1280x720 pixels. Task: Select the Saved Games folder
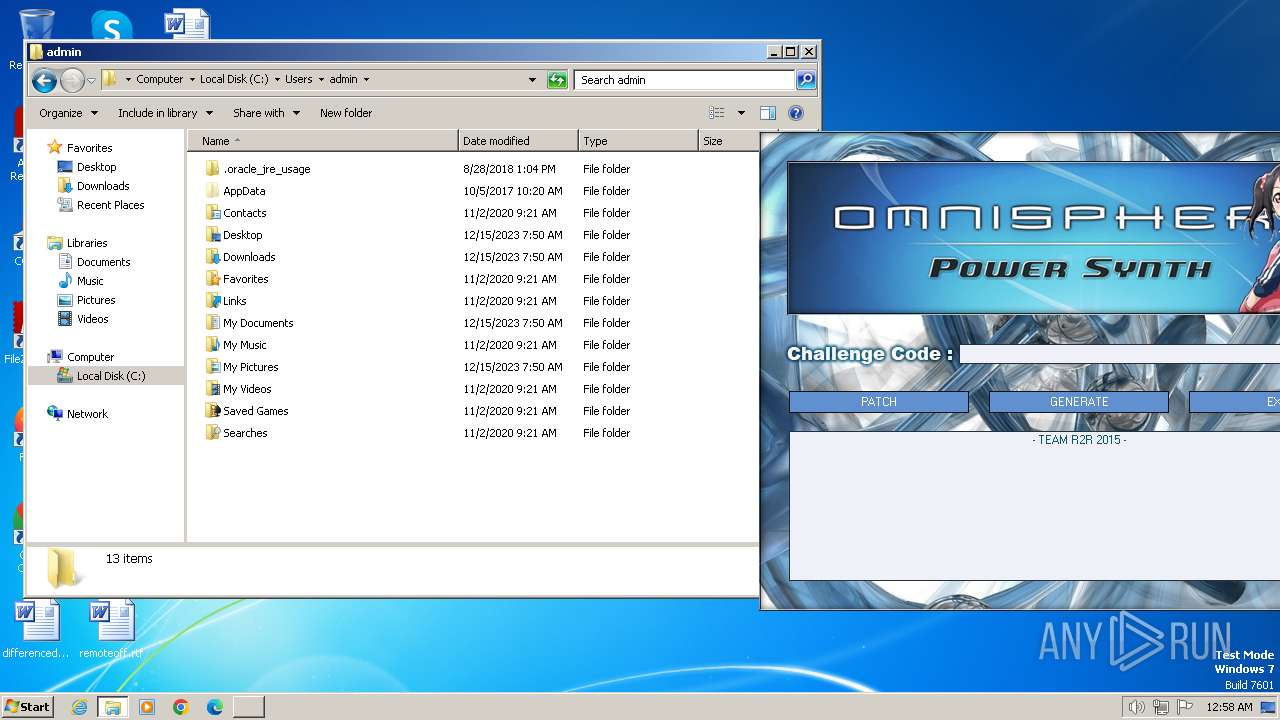tap(247, 411)
